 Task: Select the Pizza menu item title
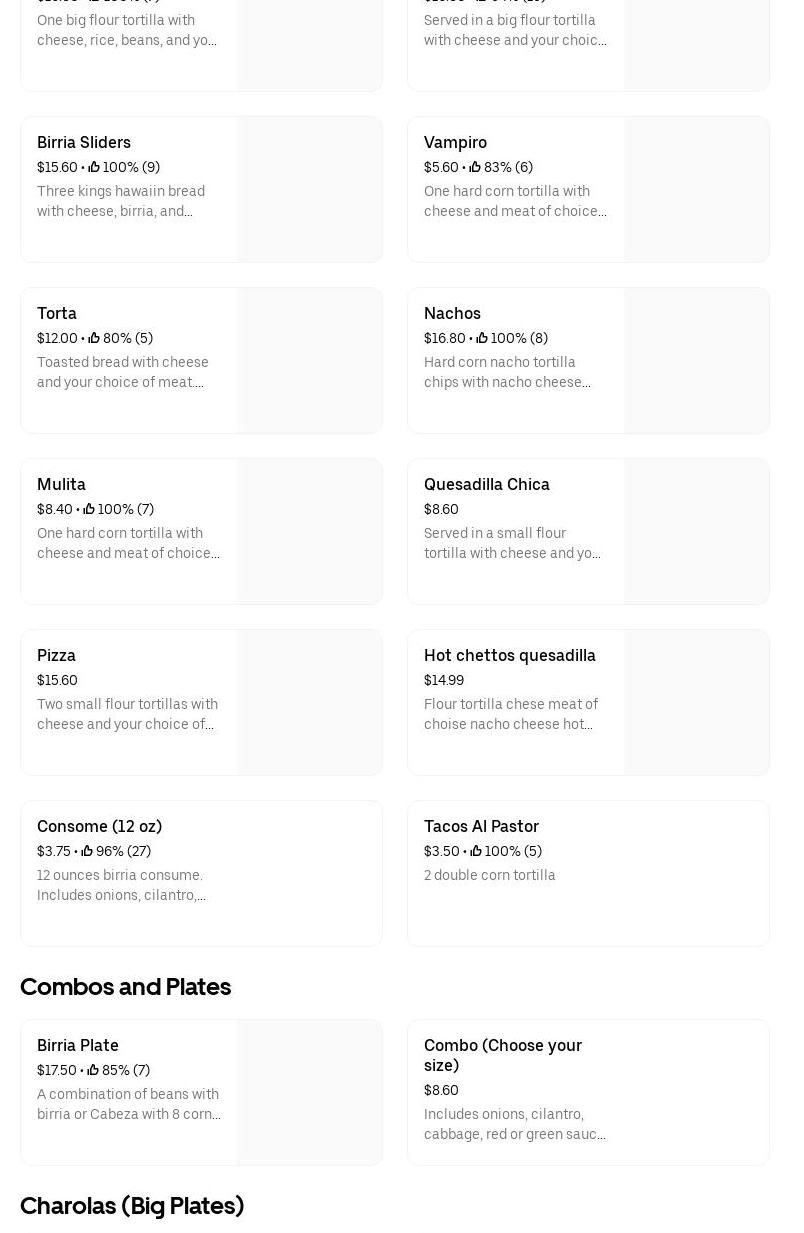(x=56, y=656)
